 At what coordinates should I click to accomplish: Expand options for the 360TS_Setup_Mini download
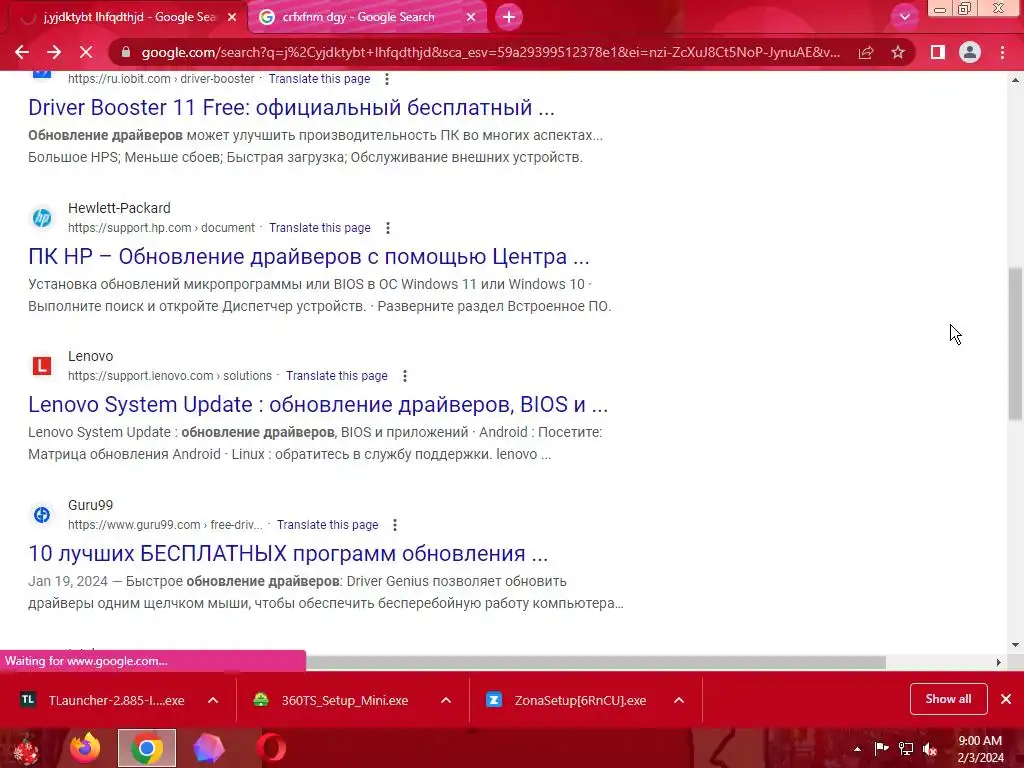pos(446,700)
